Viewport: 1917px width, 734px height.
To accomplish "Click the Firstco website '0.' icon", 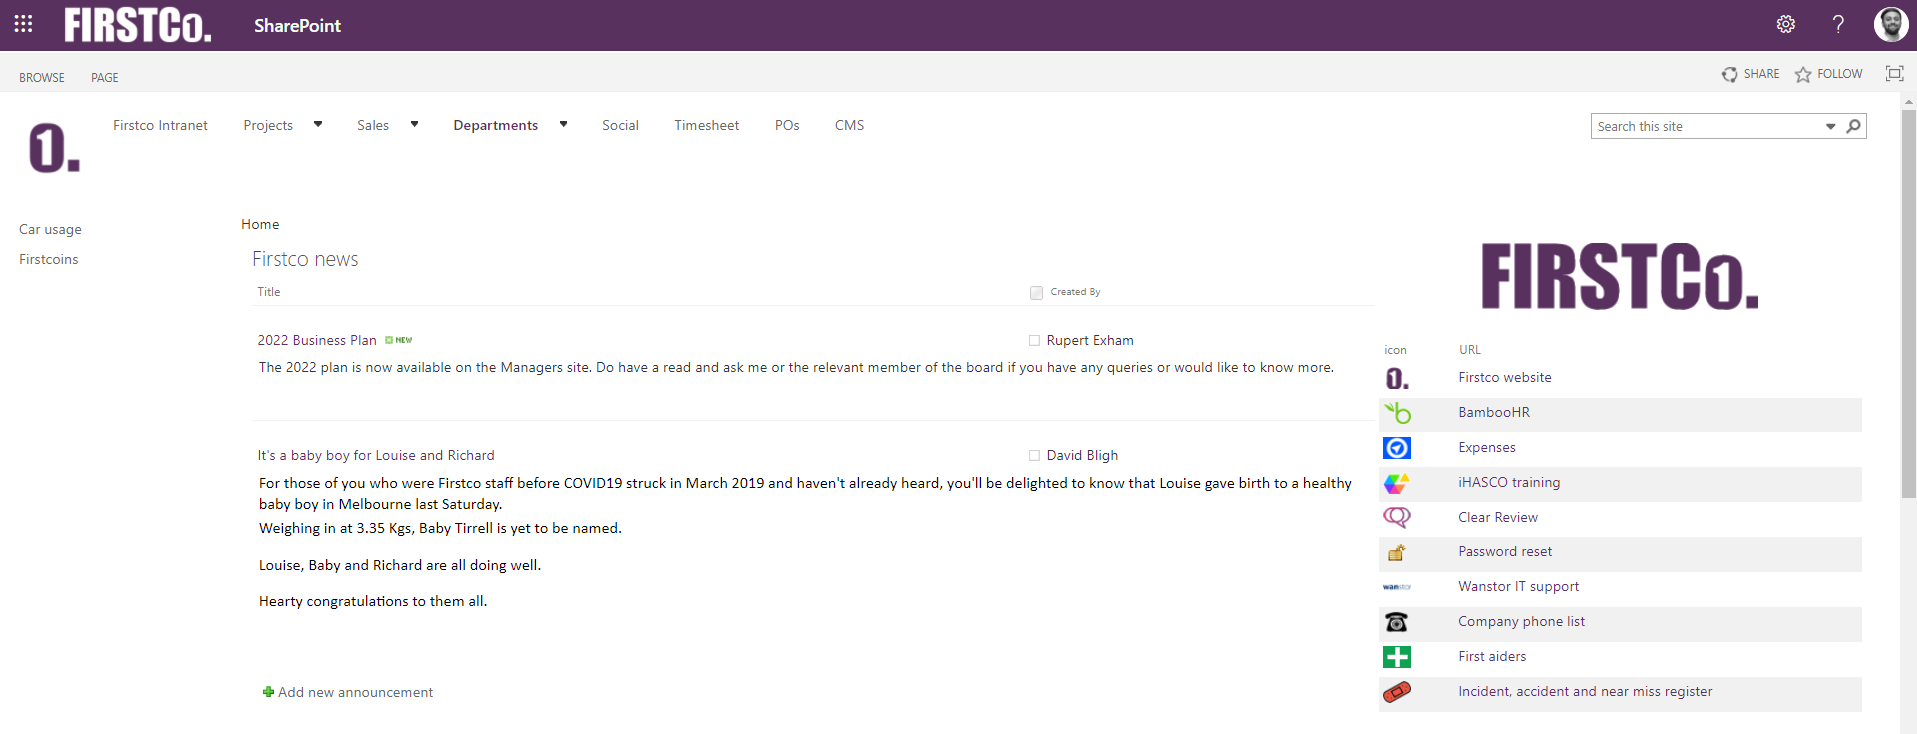I will [x=1397, y=378].
